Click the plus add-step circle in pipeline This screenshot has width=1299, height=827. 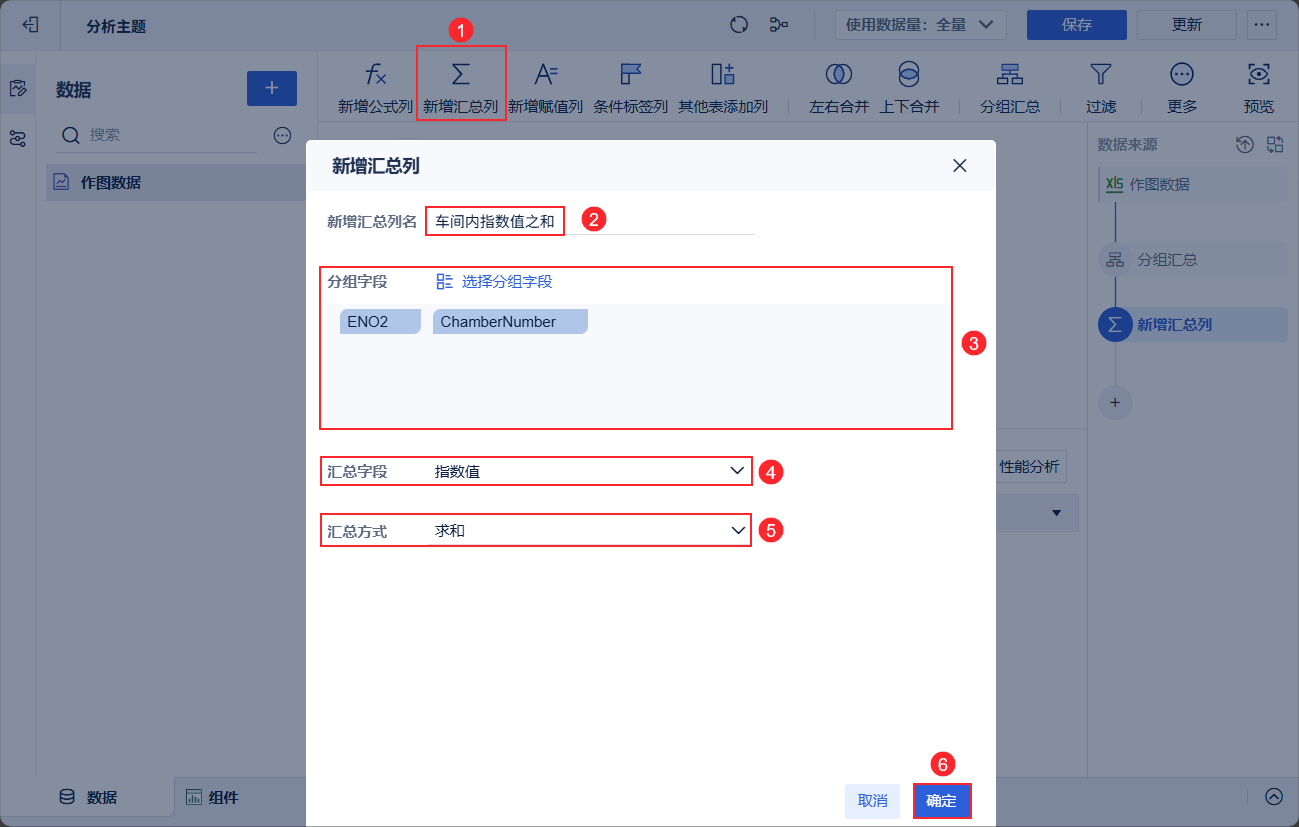(1115, 403)
